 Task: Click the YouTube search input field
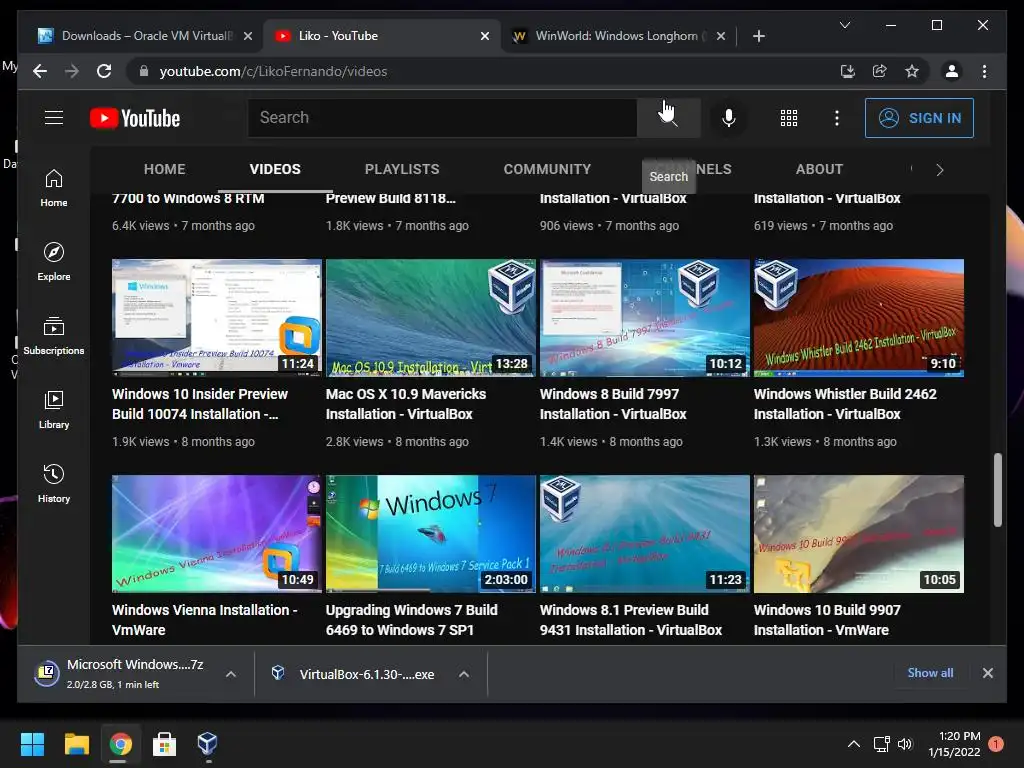[x=442, y=118]
